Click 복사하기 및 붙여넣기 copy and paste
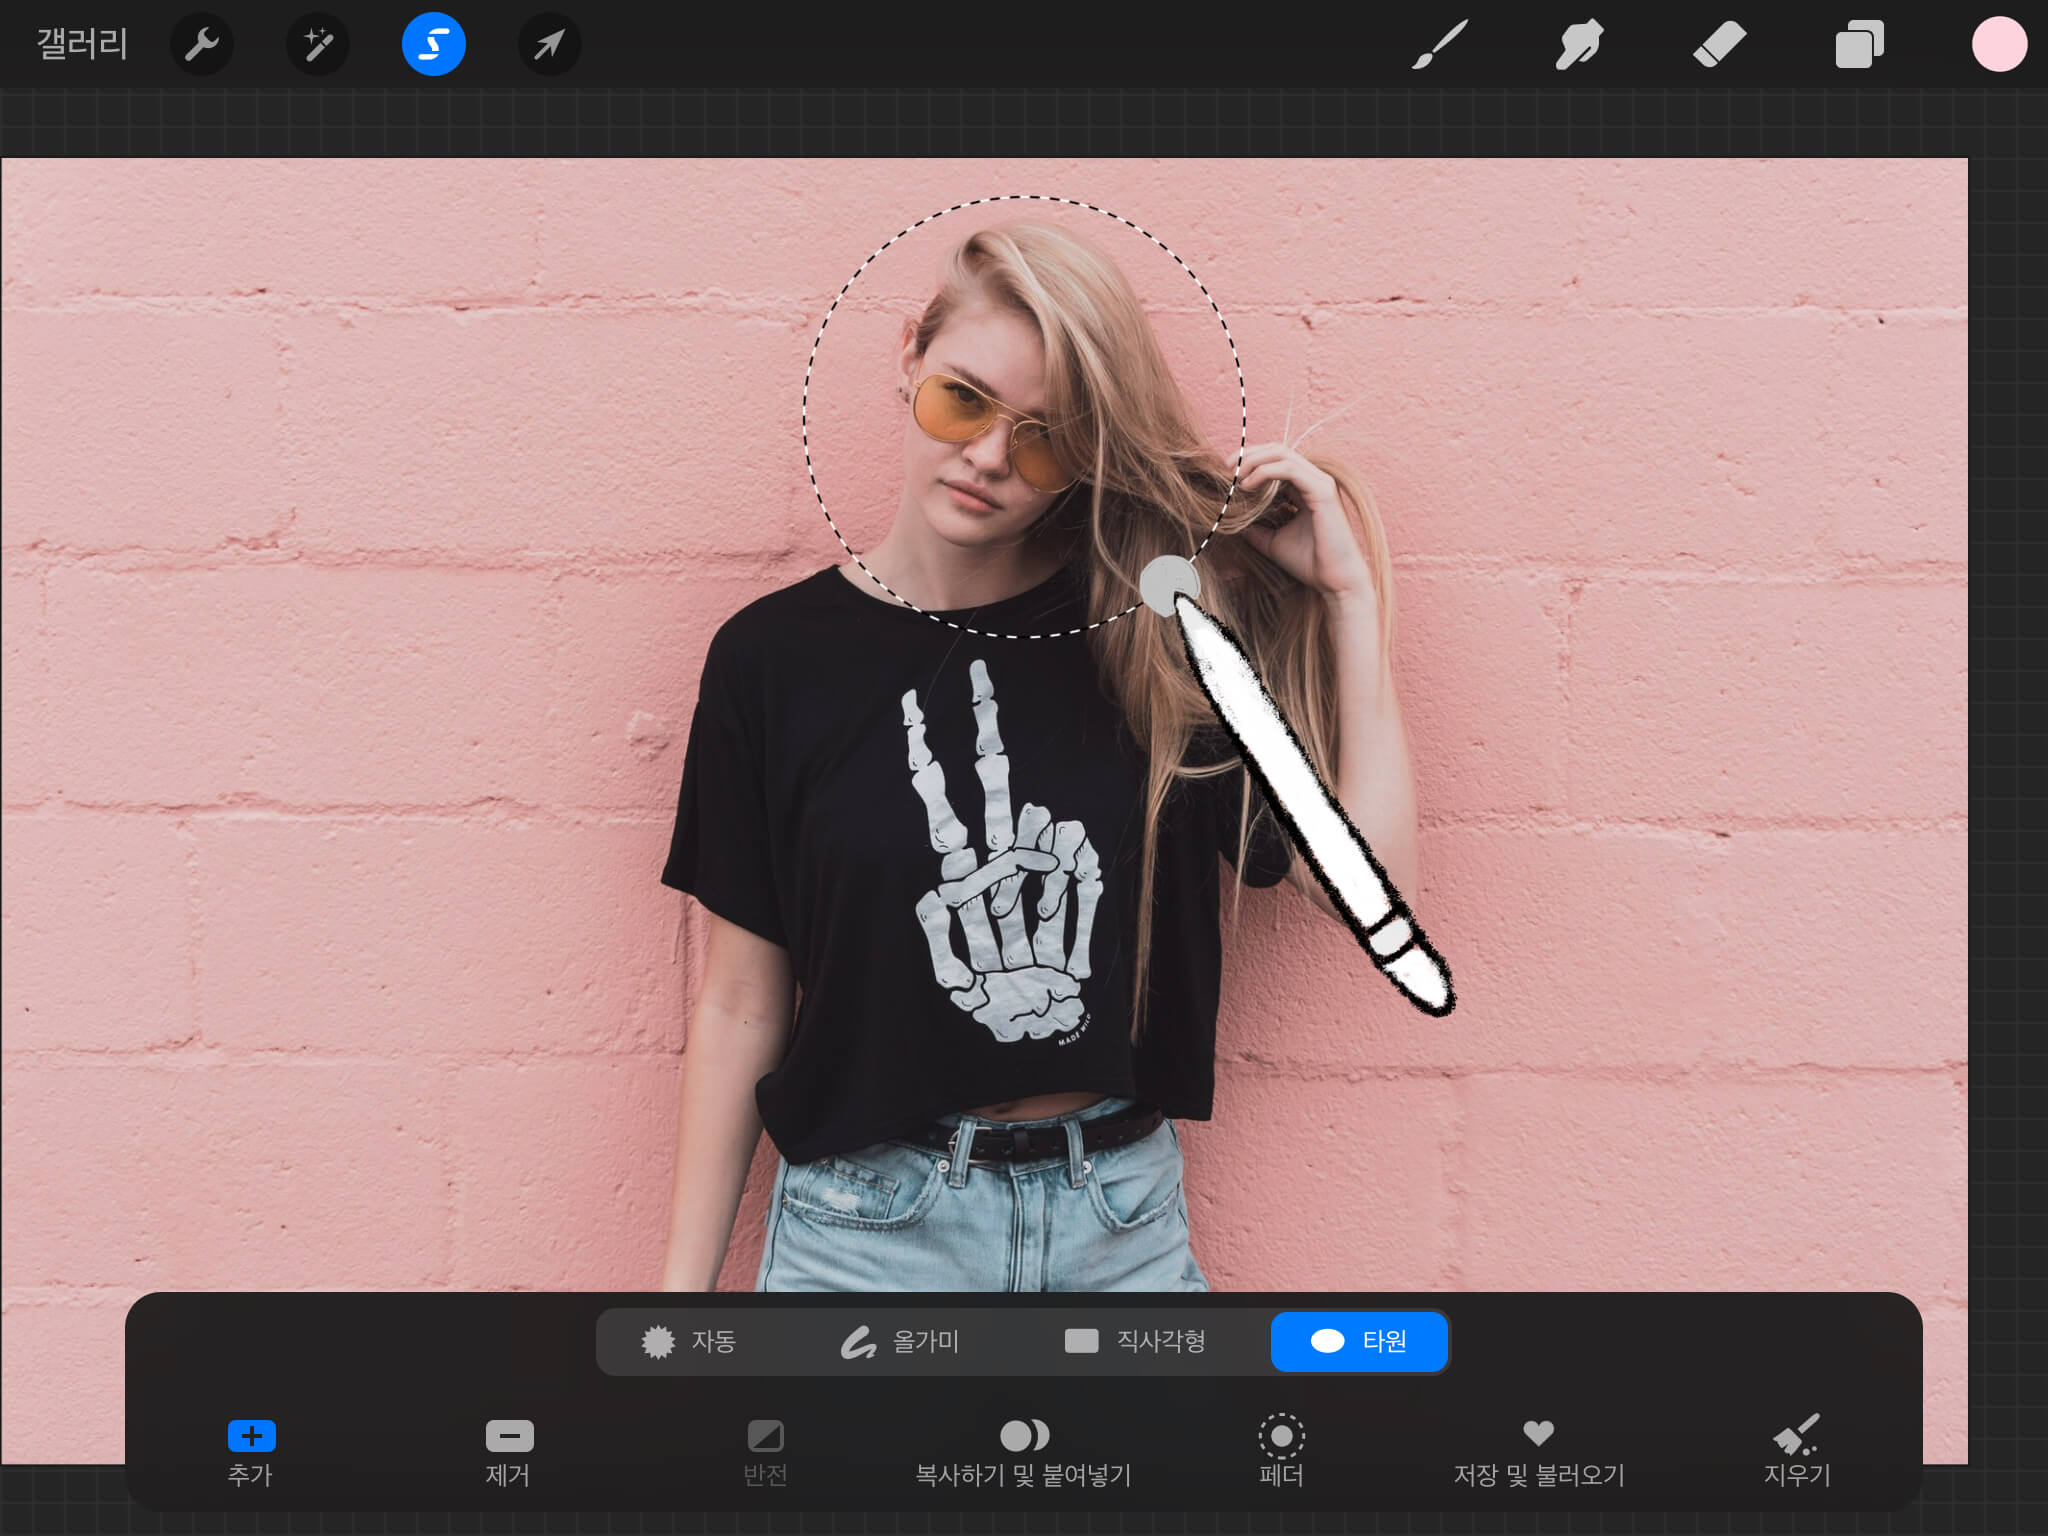The image size is (2048, 1536). [1024, 1450]
